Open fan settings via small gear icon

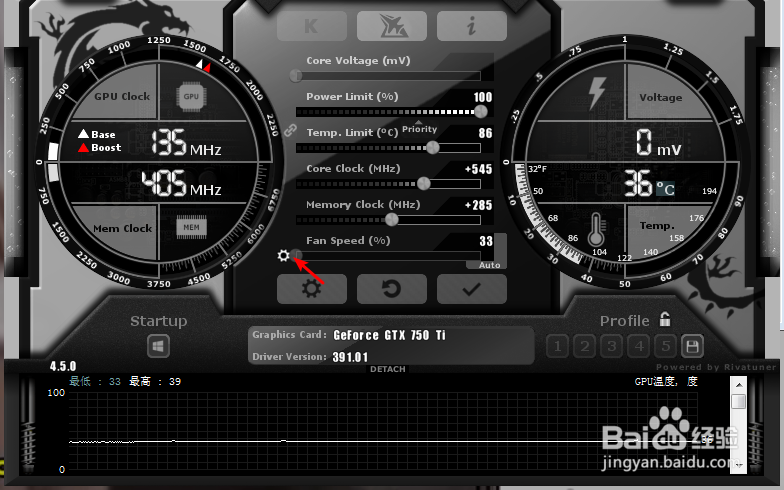click(x=284, y=256)
